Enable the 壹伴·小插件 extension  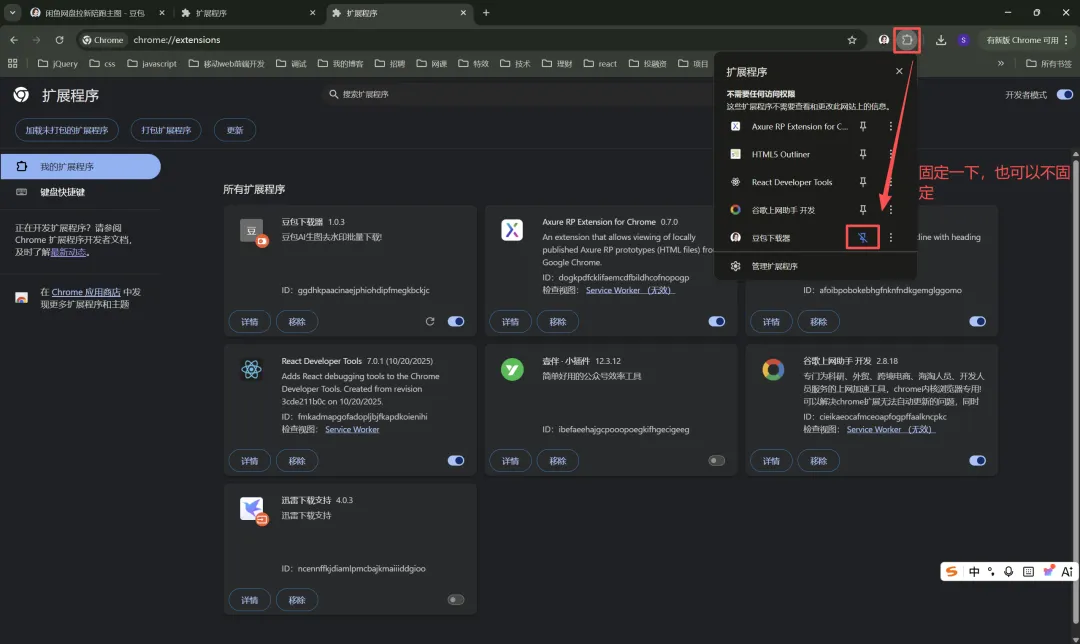coord(716,461)
